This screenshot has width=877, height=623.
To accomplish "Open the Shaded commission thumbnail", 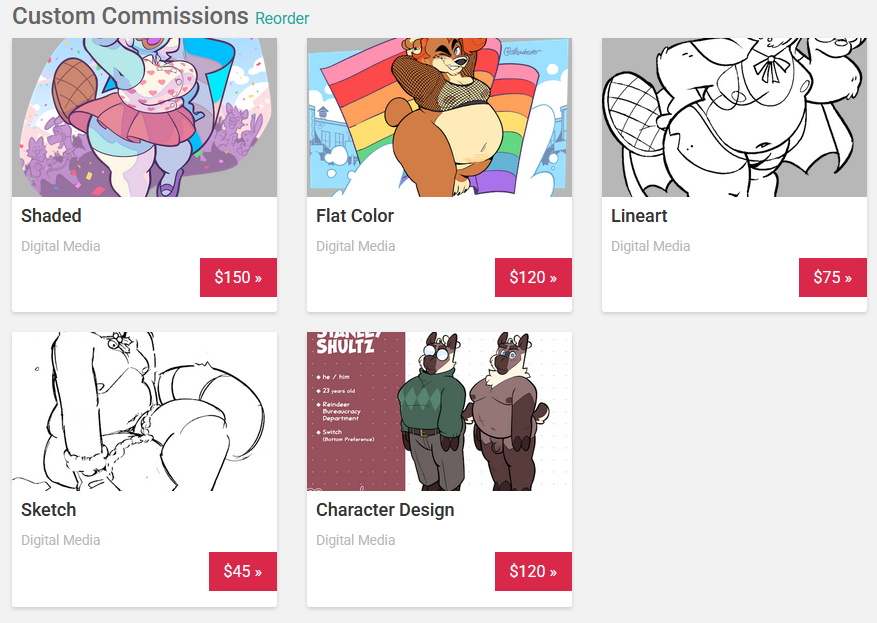I will [x=144, y=117].
